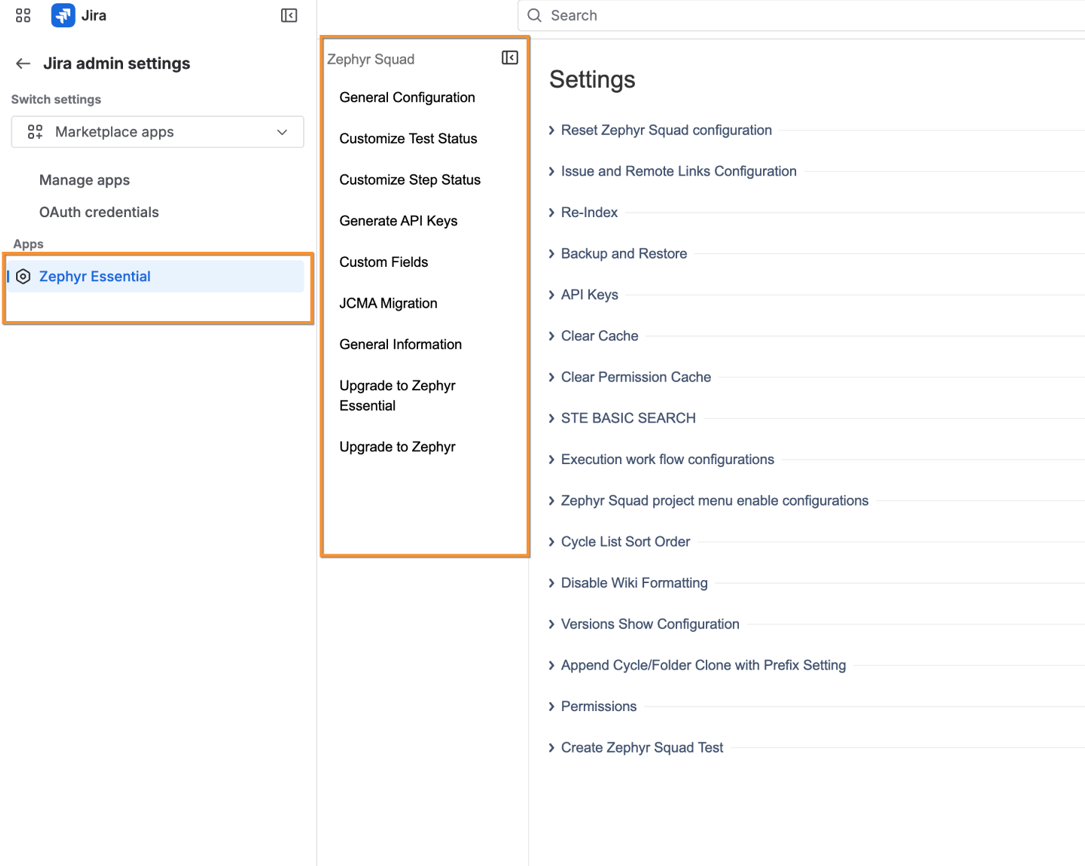Open OAuth credentials settings

point(99,212)
